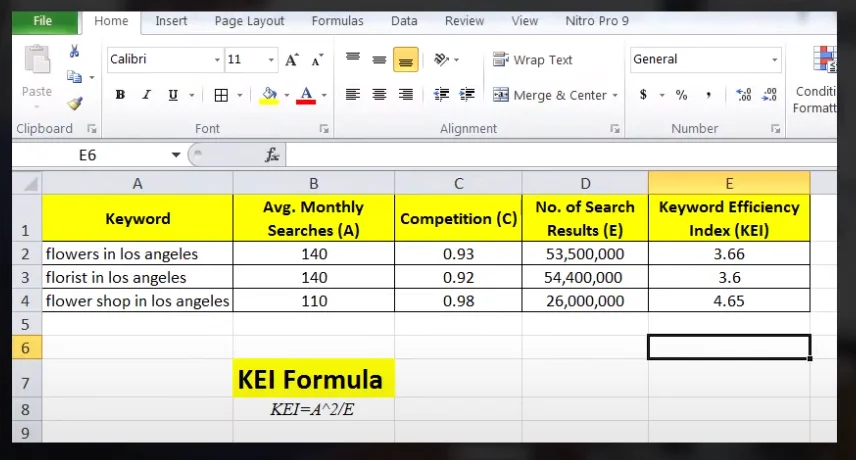This screenshot has width=856, height=460.
Task: Toggle Wrap Text for the cell
Action: pos(532,60)
